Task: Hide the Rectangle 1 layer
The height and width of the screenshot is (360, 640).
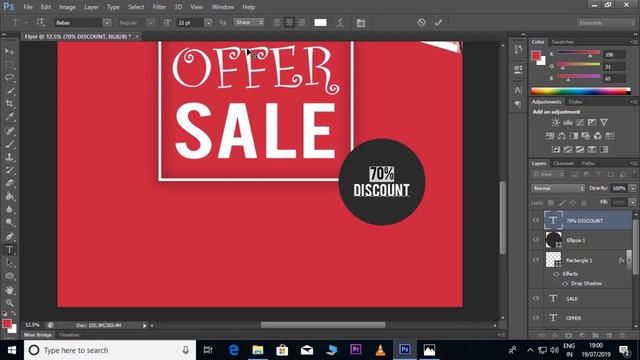Action: [x=536, y=260]
